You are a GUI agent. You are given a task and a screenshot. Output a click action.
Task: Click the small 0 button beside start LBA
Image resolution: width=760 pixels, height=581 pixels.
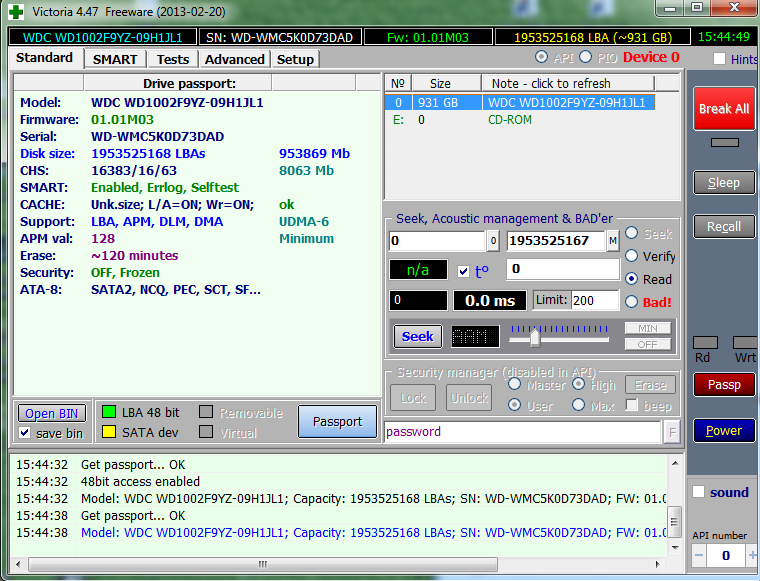[493, 241]
